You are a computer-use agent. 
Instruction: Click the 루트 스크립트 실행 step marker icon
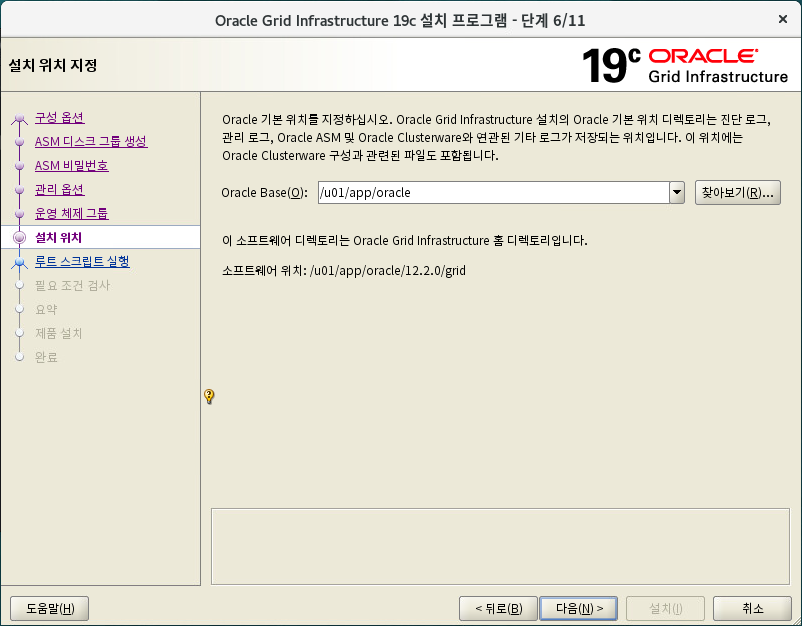(x=19, y=262)
